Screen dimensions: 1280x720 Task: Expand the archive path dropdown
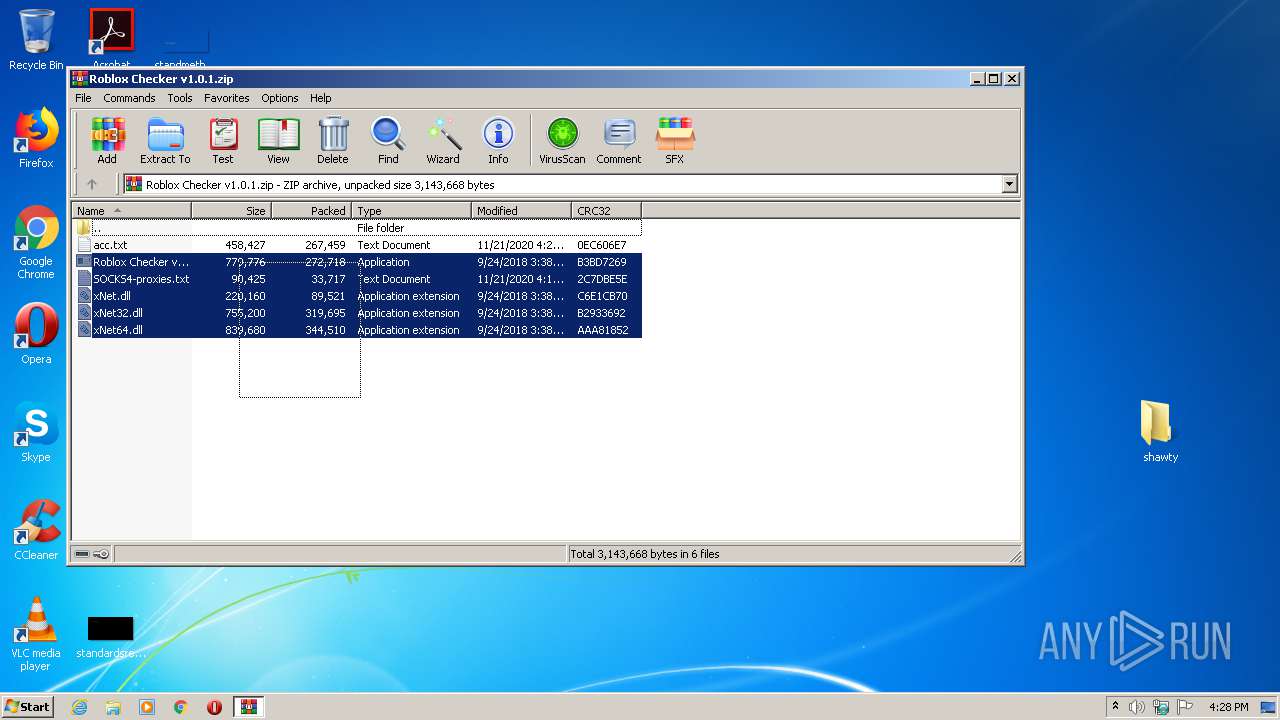[1009, 184]
